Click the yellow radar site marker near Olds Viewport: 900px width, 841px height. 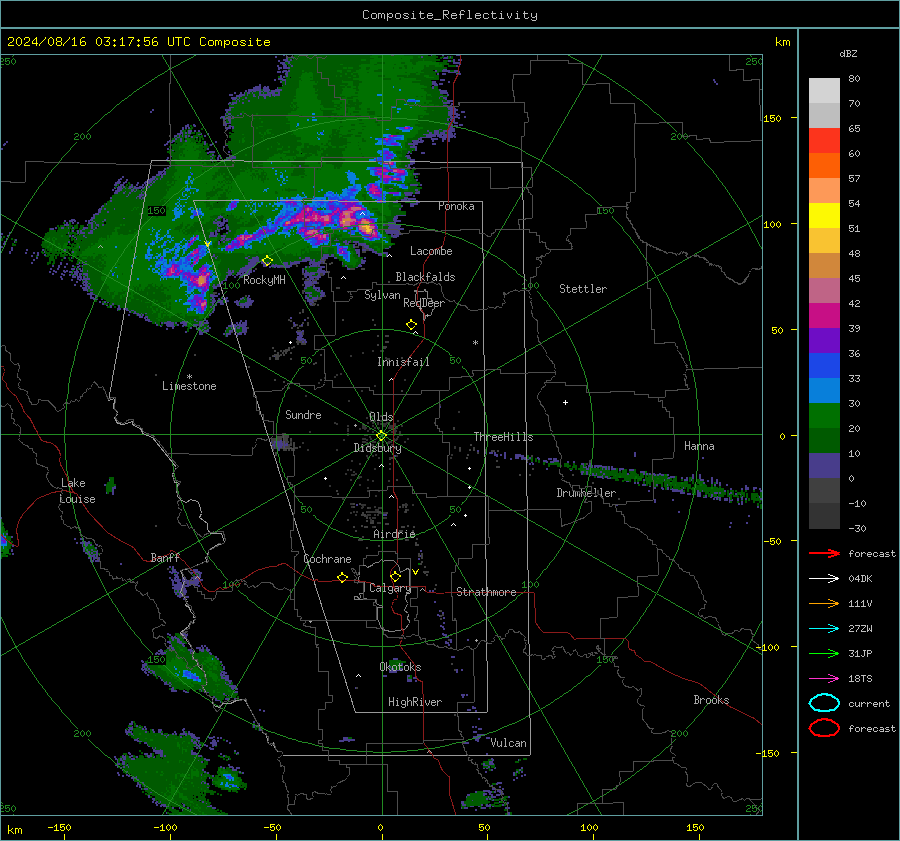[x=381, y=436]
